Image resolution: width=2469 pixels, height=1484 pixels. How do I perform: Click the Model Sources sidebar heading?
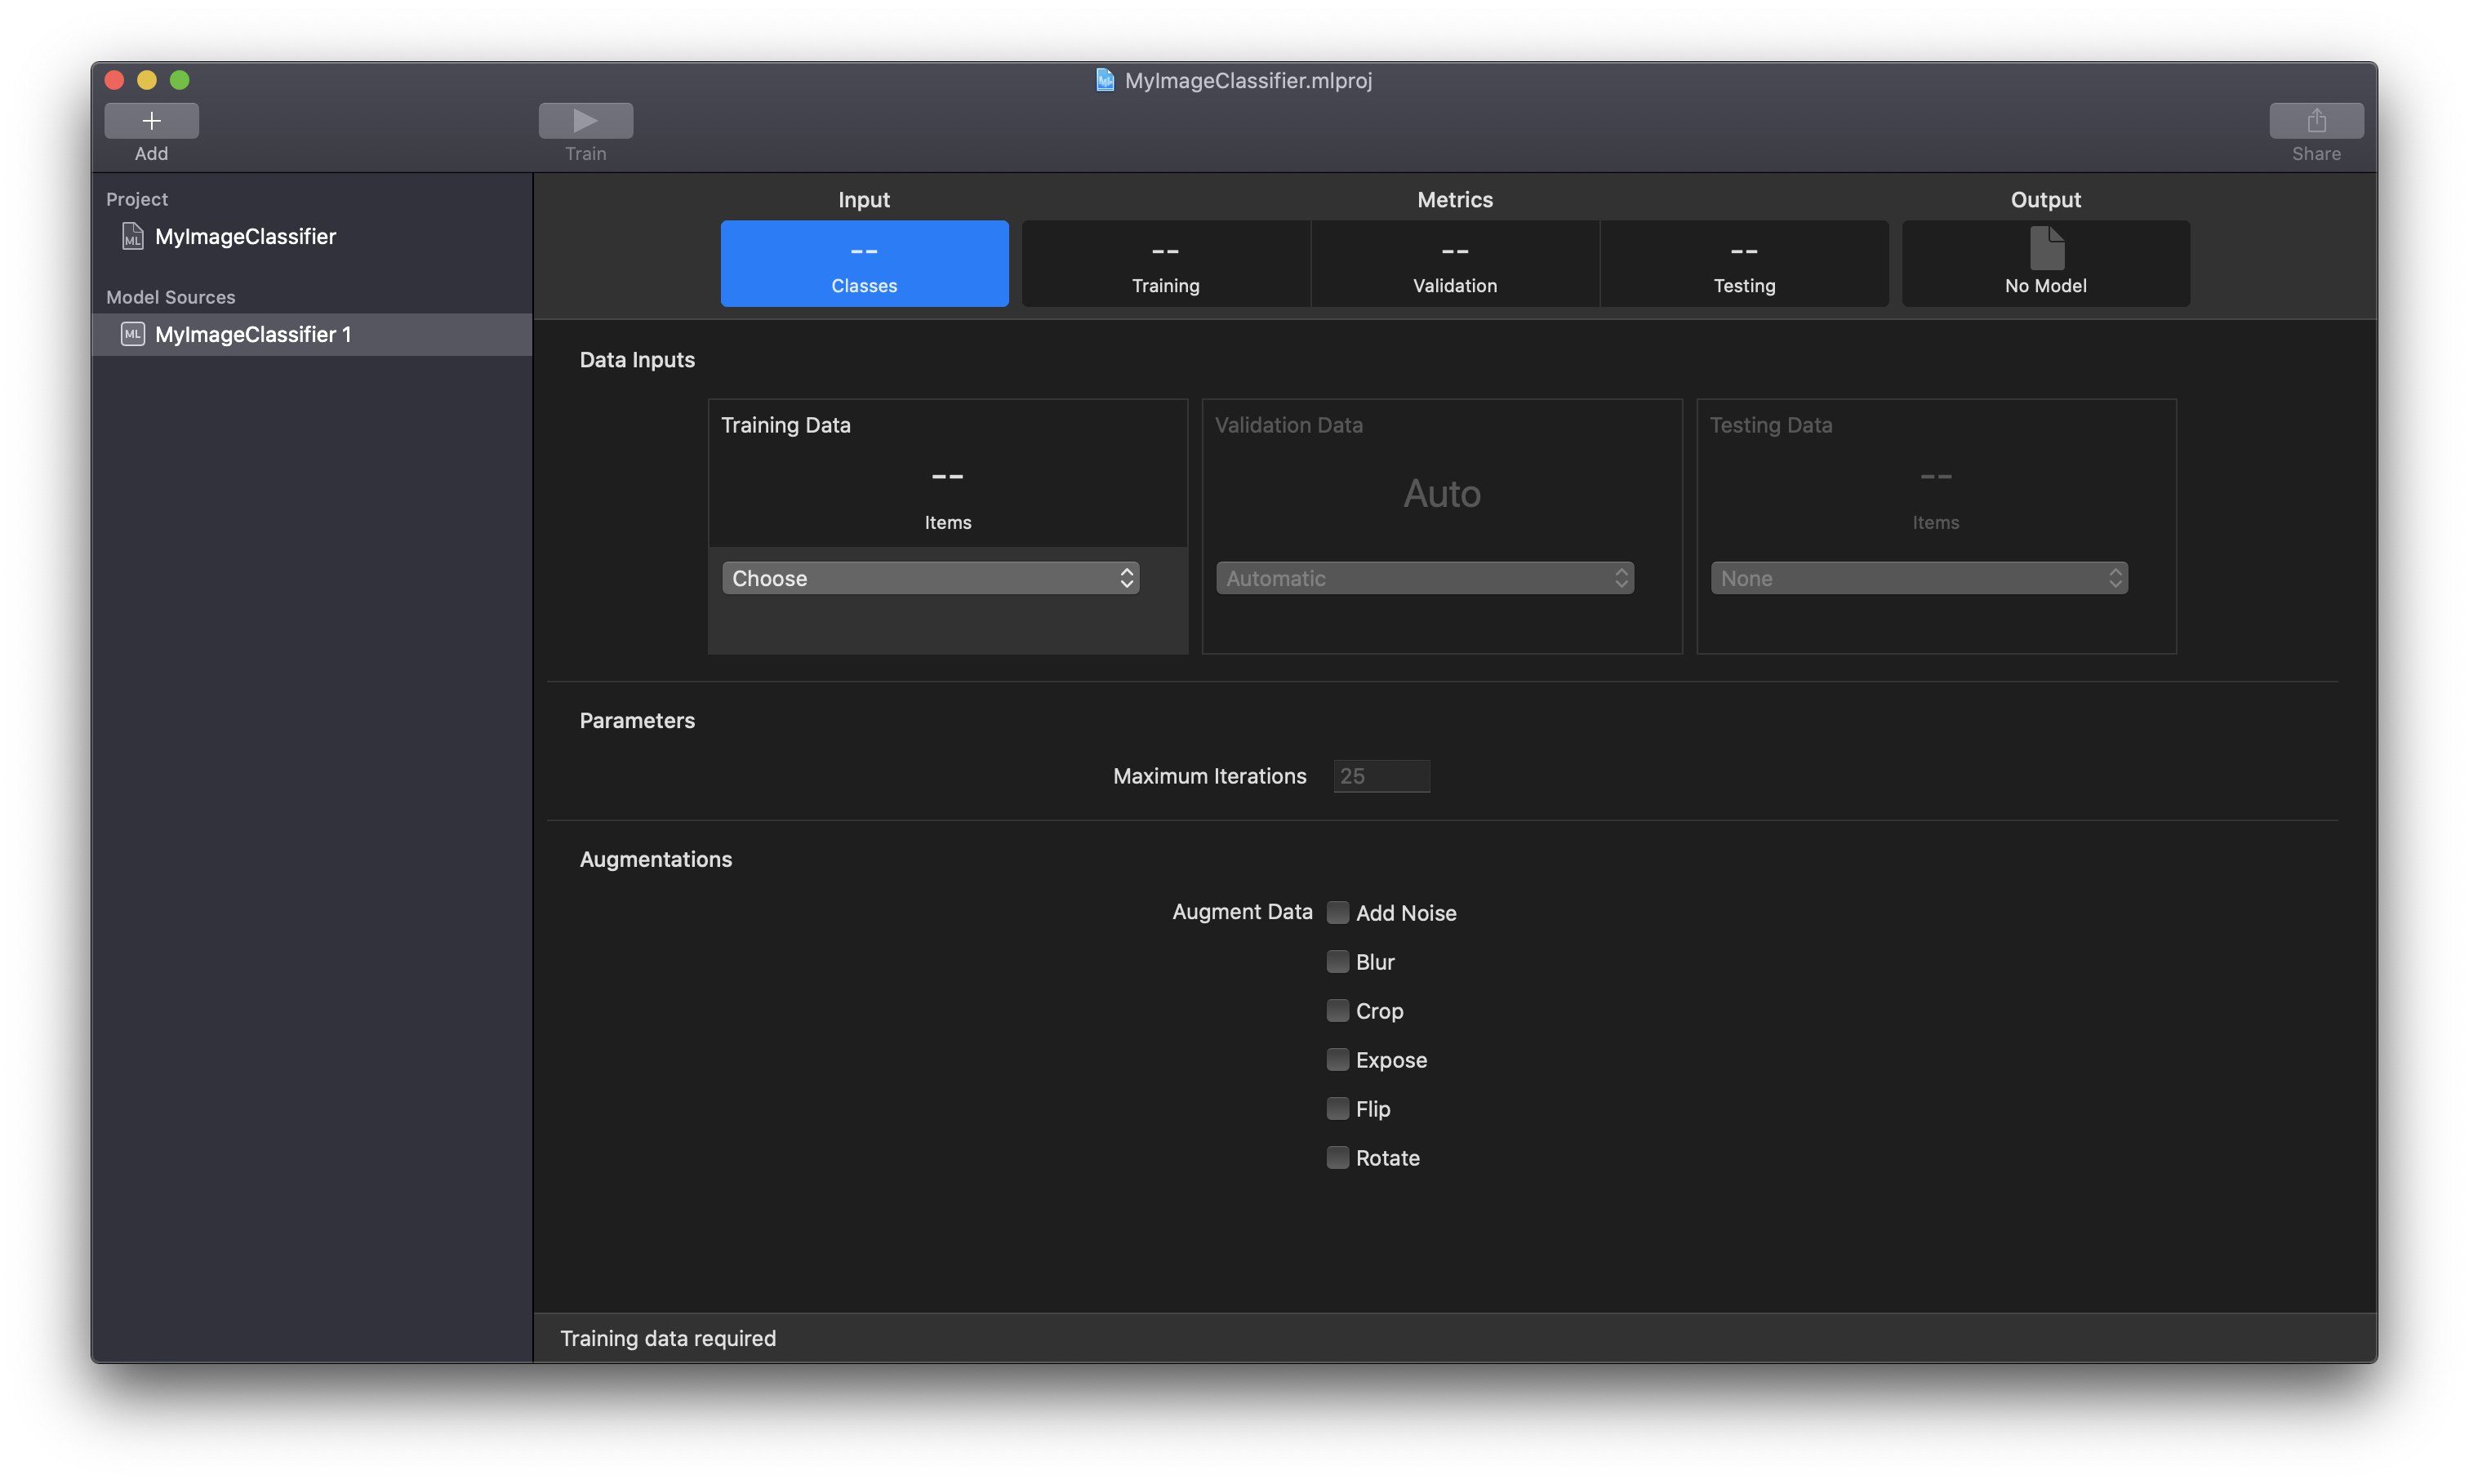tap(170, 297)
